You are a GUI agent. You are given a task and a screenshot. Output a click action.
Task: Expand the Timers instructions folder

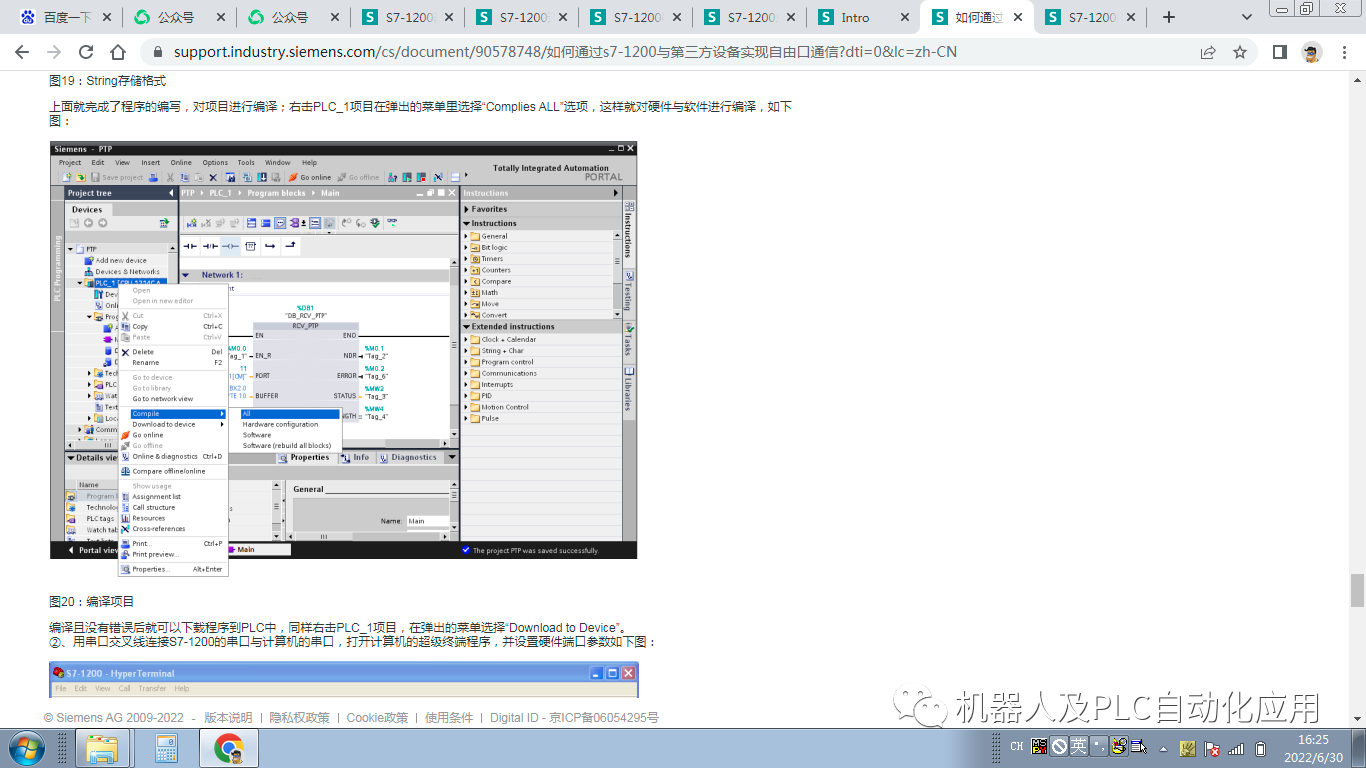tap(466, 259)
